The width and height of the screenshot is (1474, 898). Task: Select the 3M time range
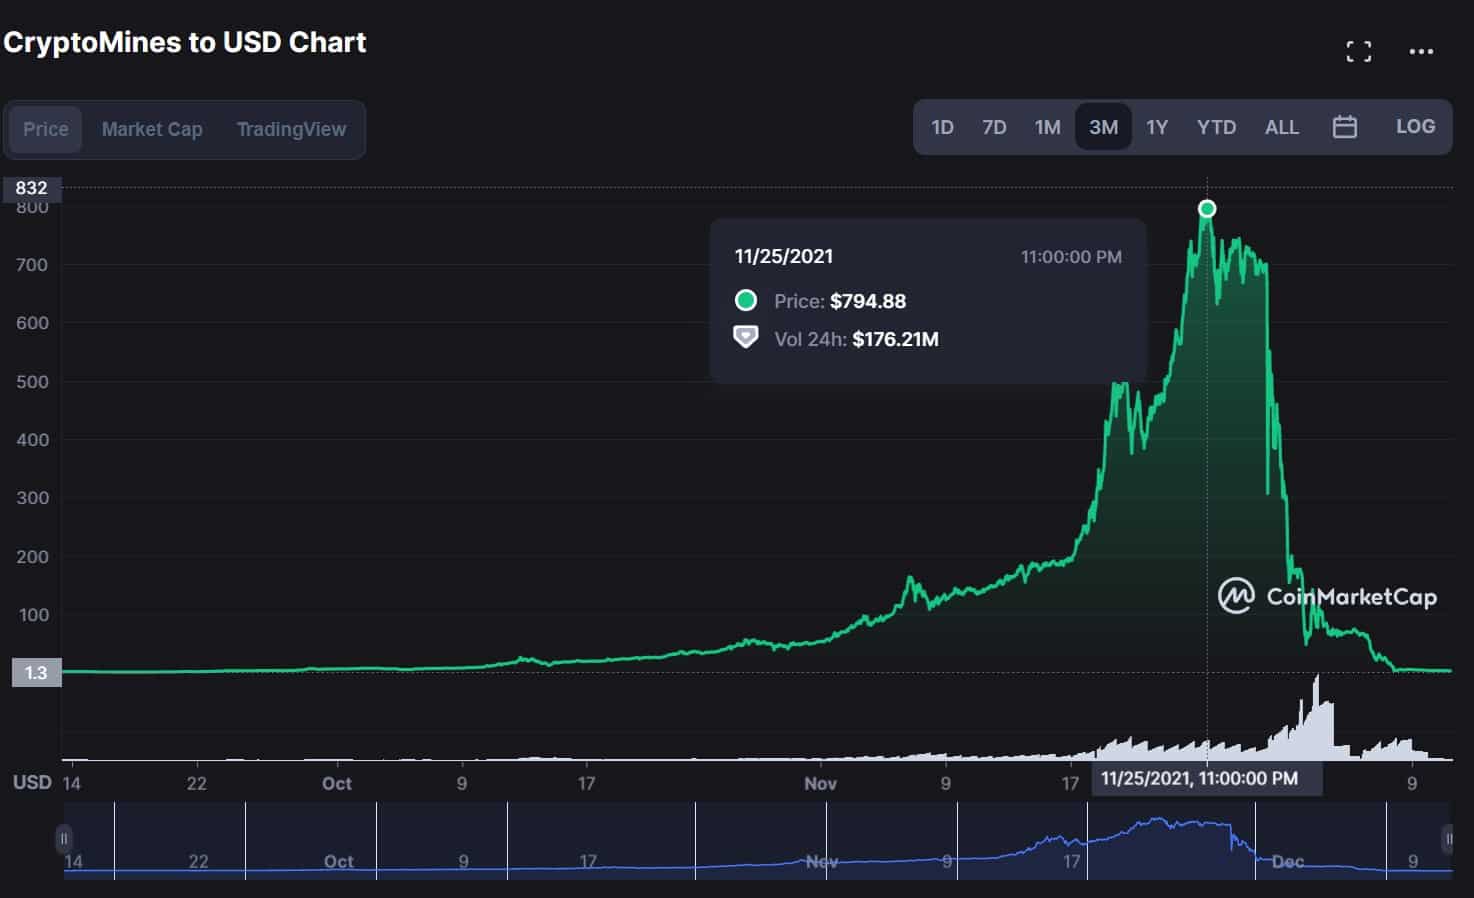tap(1103, 127)
